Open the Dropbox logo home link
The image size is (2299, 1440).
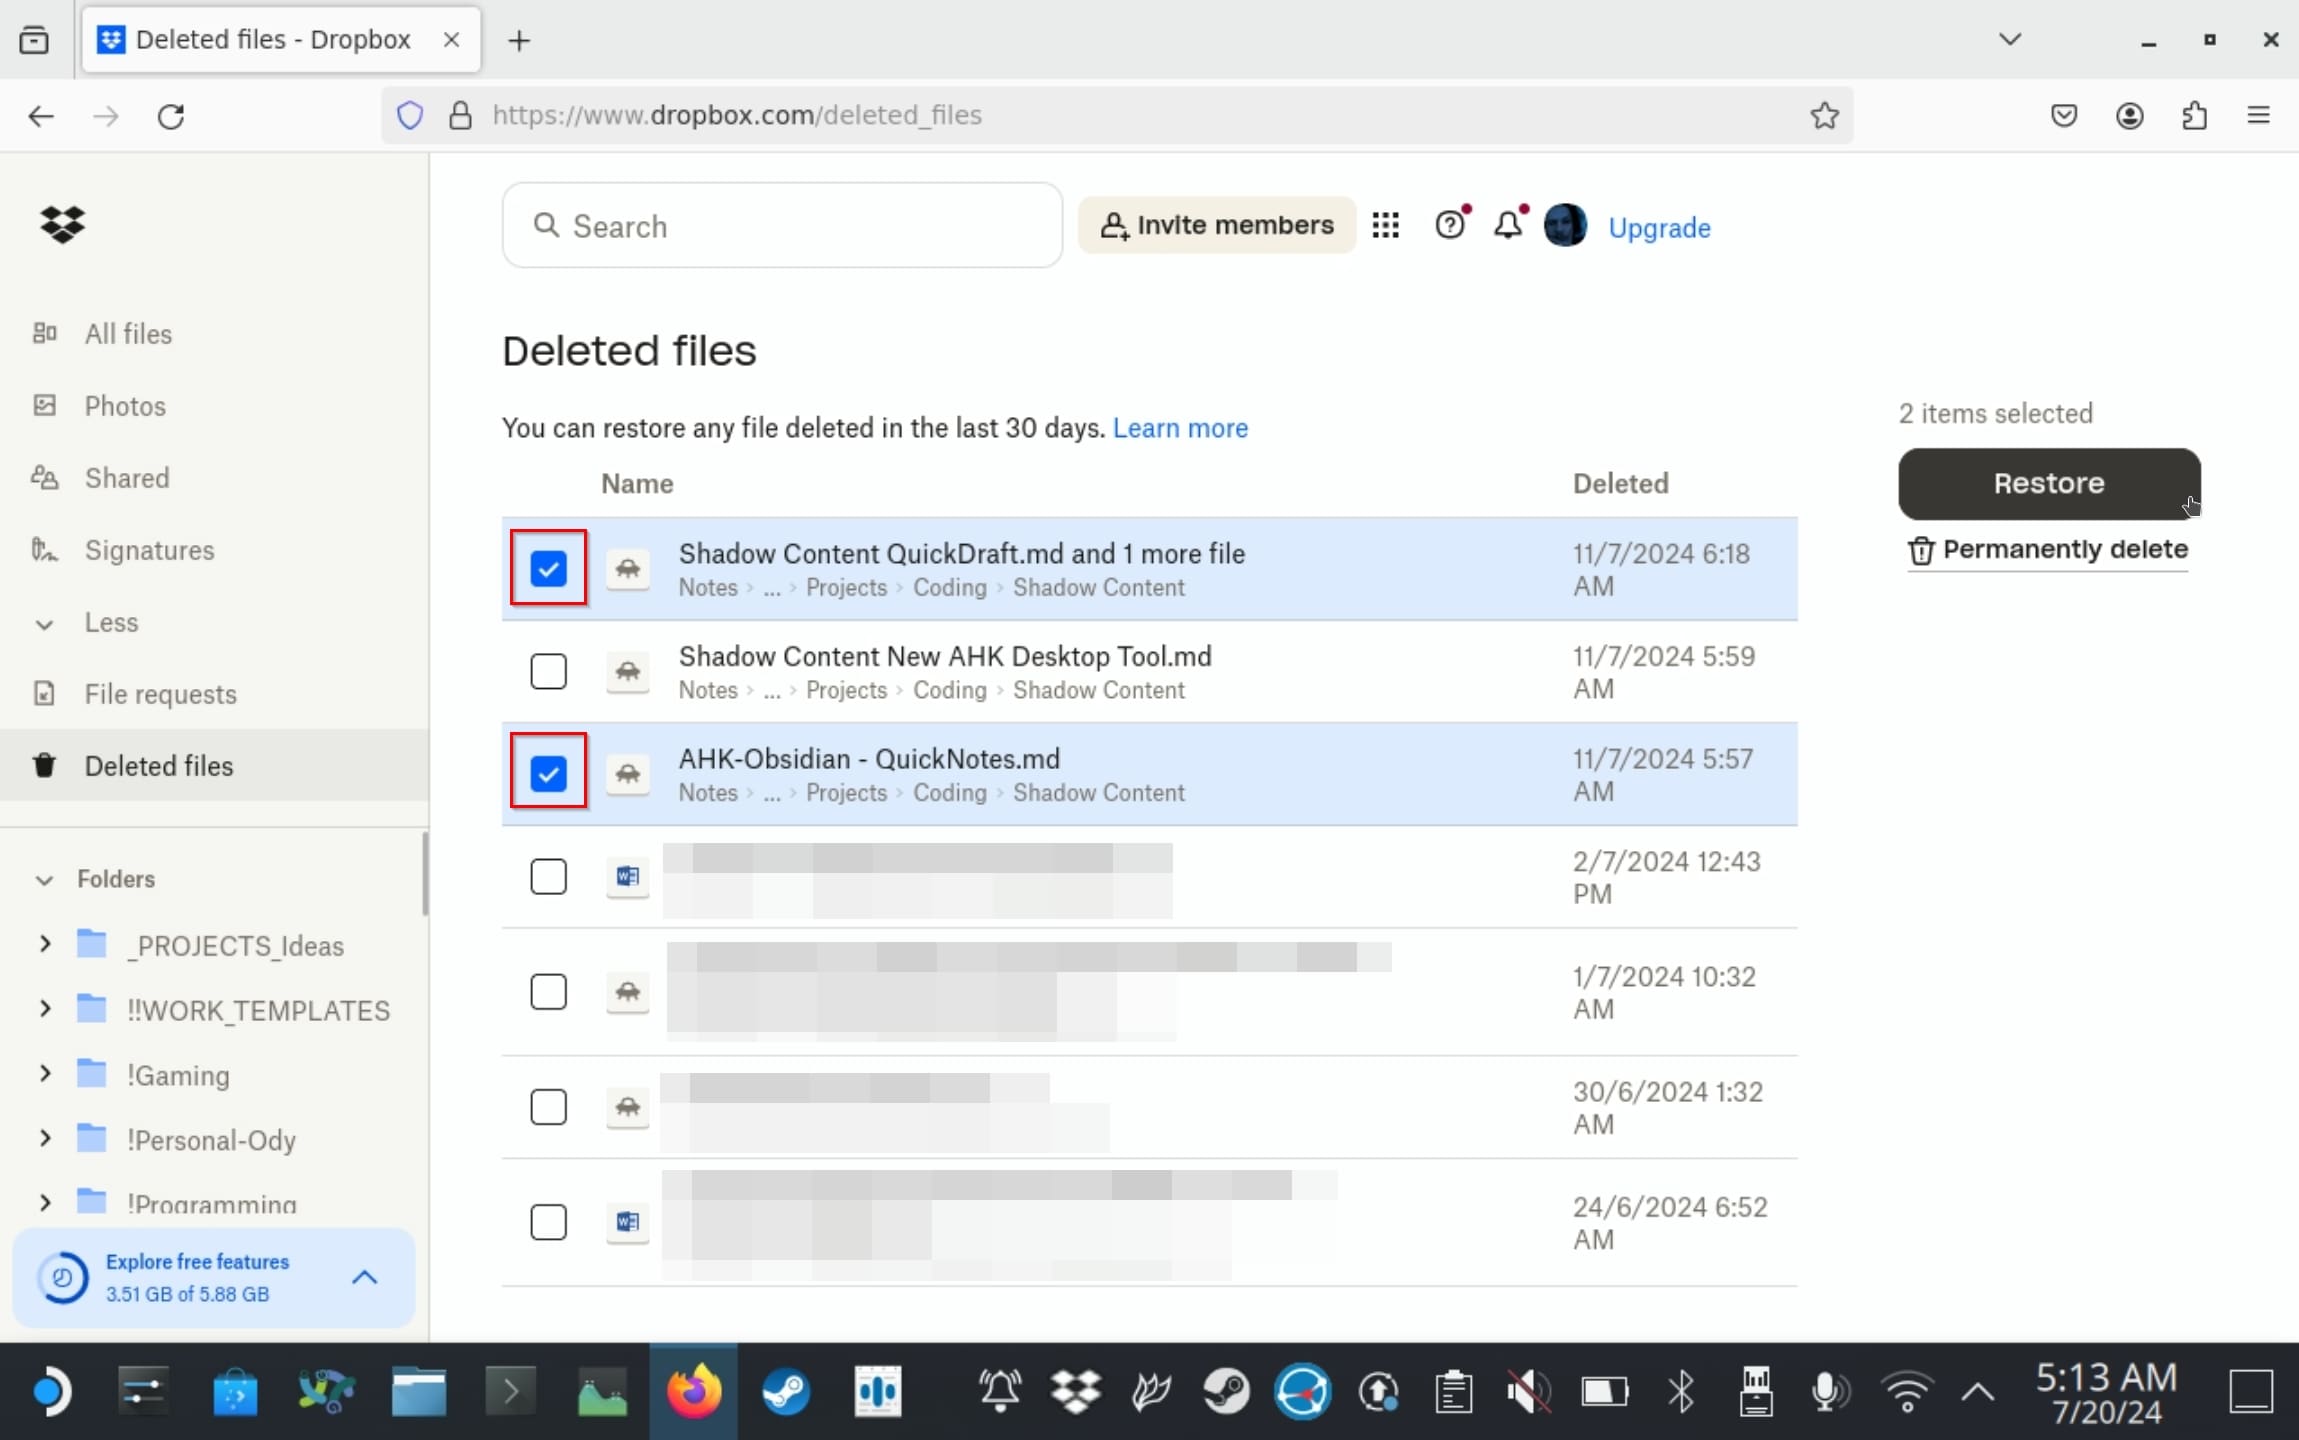point(62,224)
